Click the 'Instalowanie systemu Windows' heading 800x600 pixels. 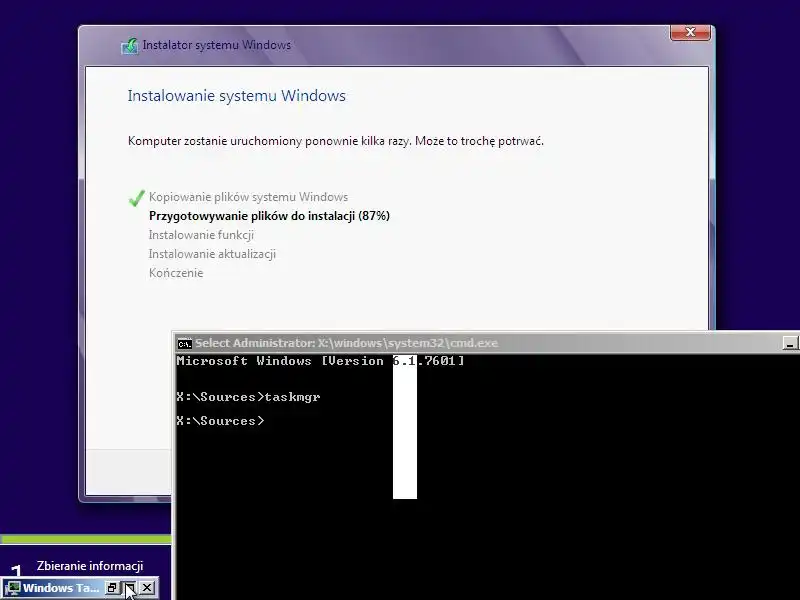point(237,96)
